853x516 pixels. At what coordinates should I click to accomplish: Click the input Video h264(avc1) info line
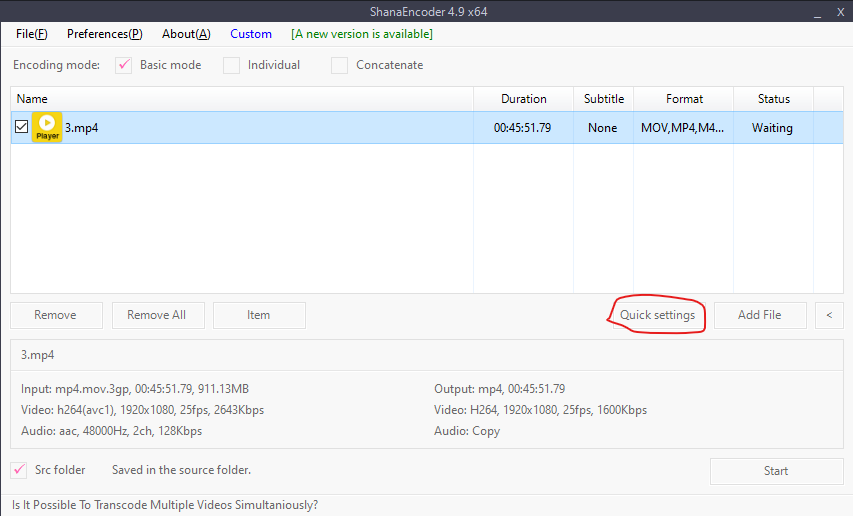[143, 410]
